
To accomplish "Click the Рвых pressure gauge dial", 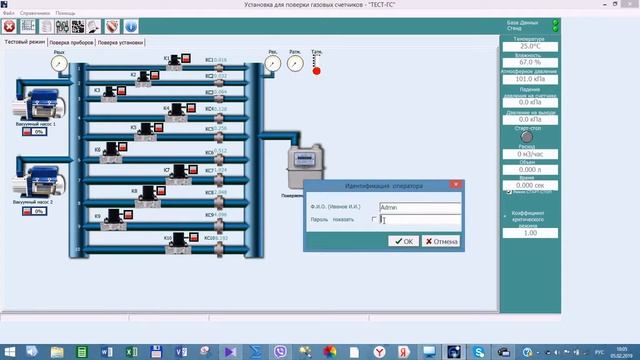I will [59, 64].
